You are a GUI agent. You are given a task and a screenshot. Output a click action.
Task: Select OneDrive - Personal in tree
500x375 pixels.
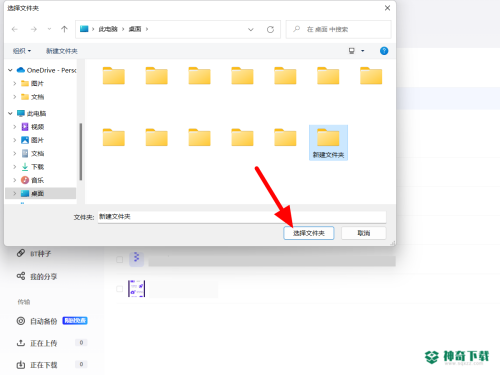(47, 70)
